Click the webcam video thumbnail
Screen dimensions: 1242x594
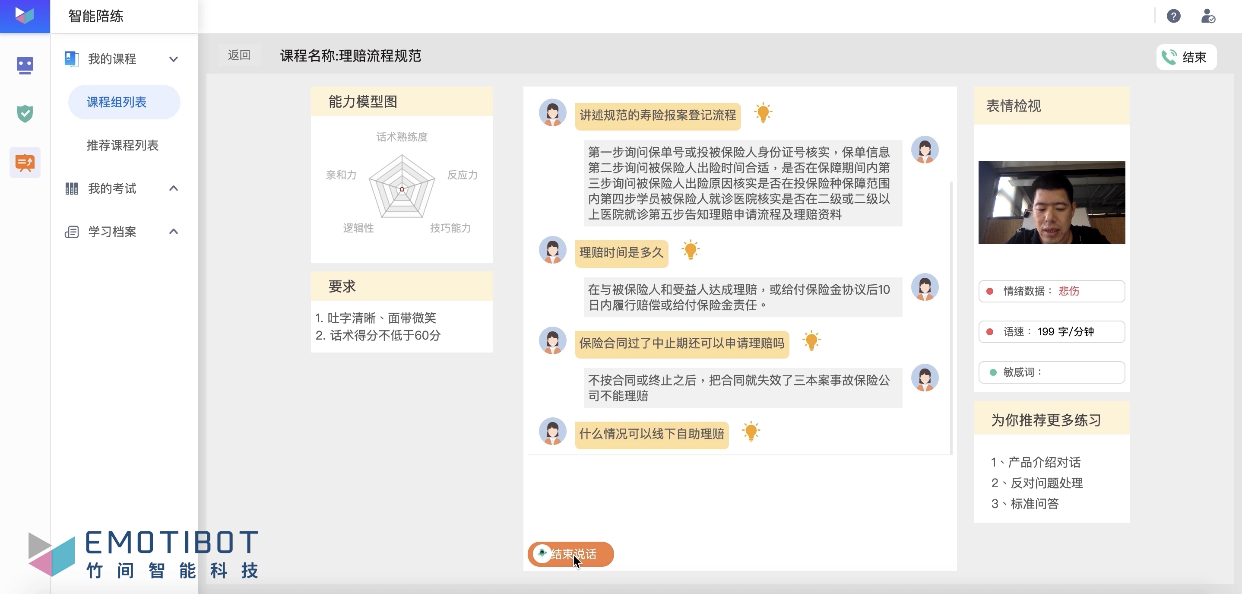pos(1051,202)
